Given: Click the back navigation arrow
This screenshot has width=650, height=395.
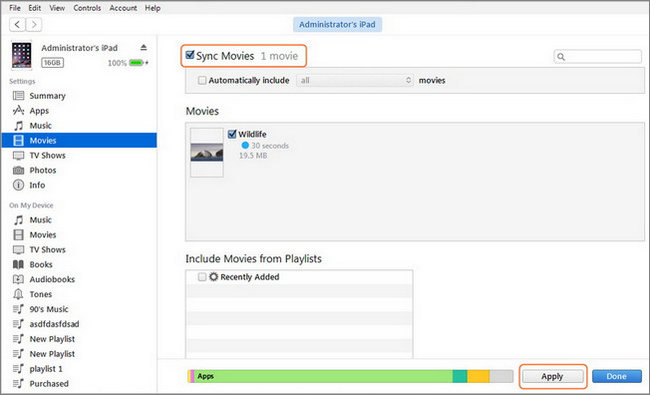Looking at the screenshot, I should pyautogui.click(x=17, y=25).
